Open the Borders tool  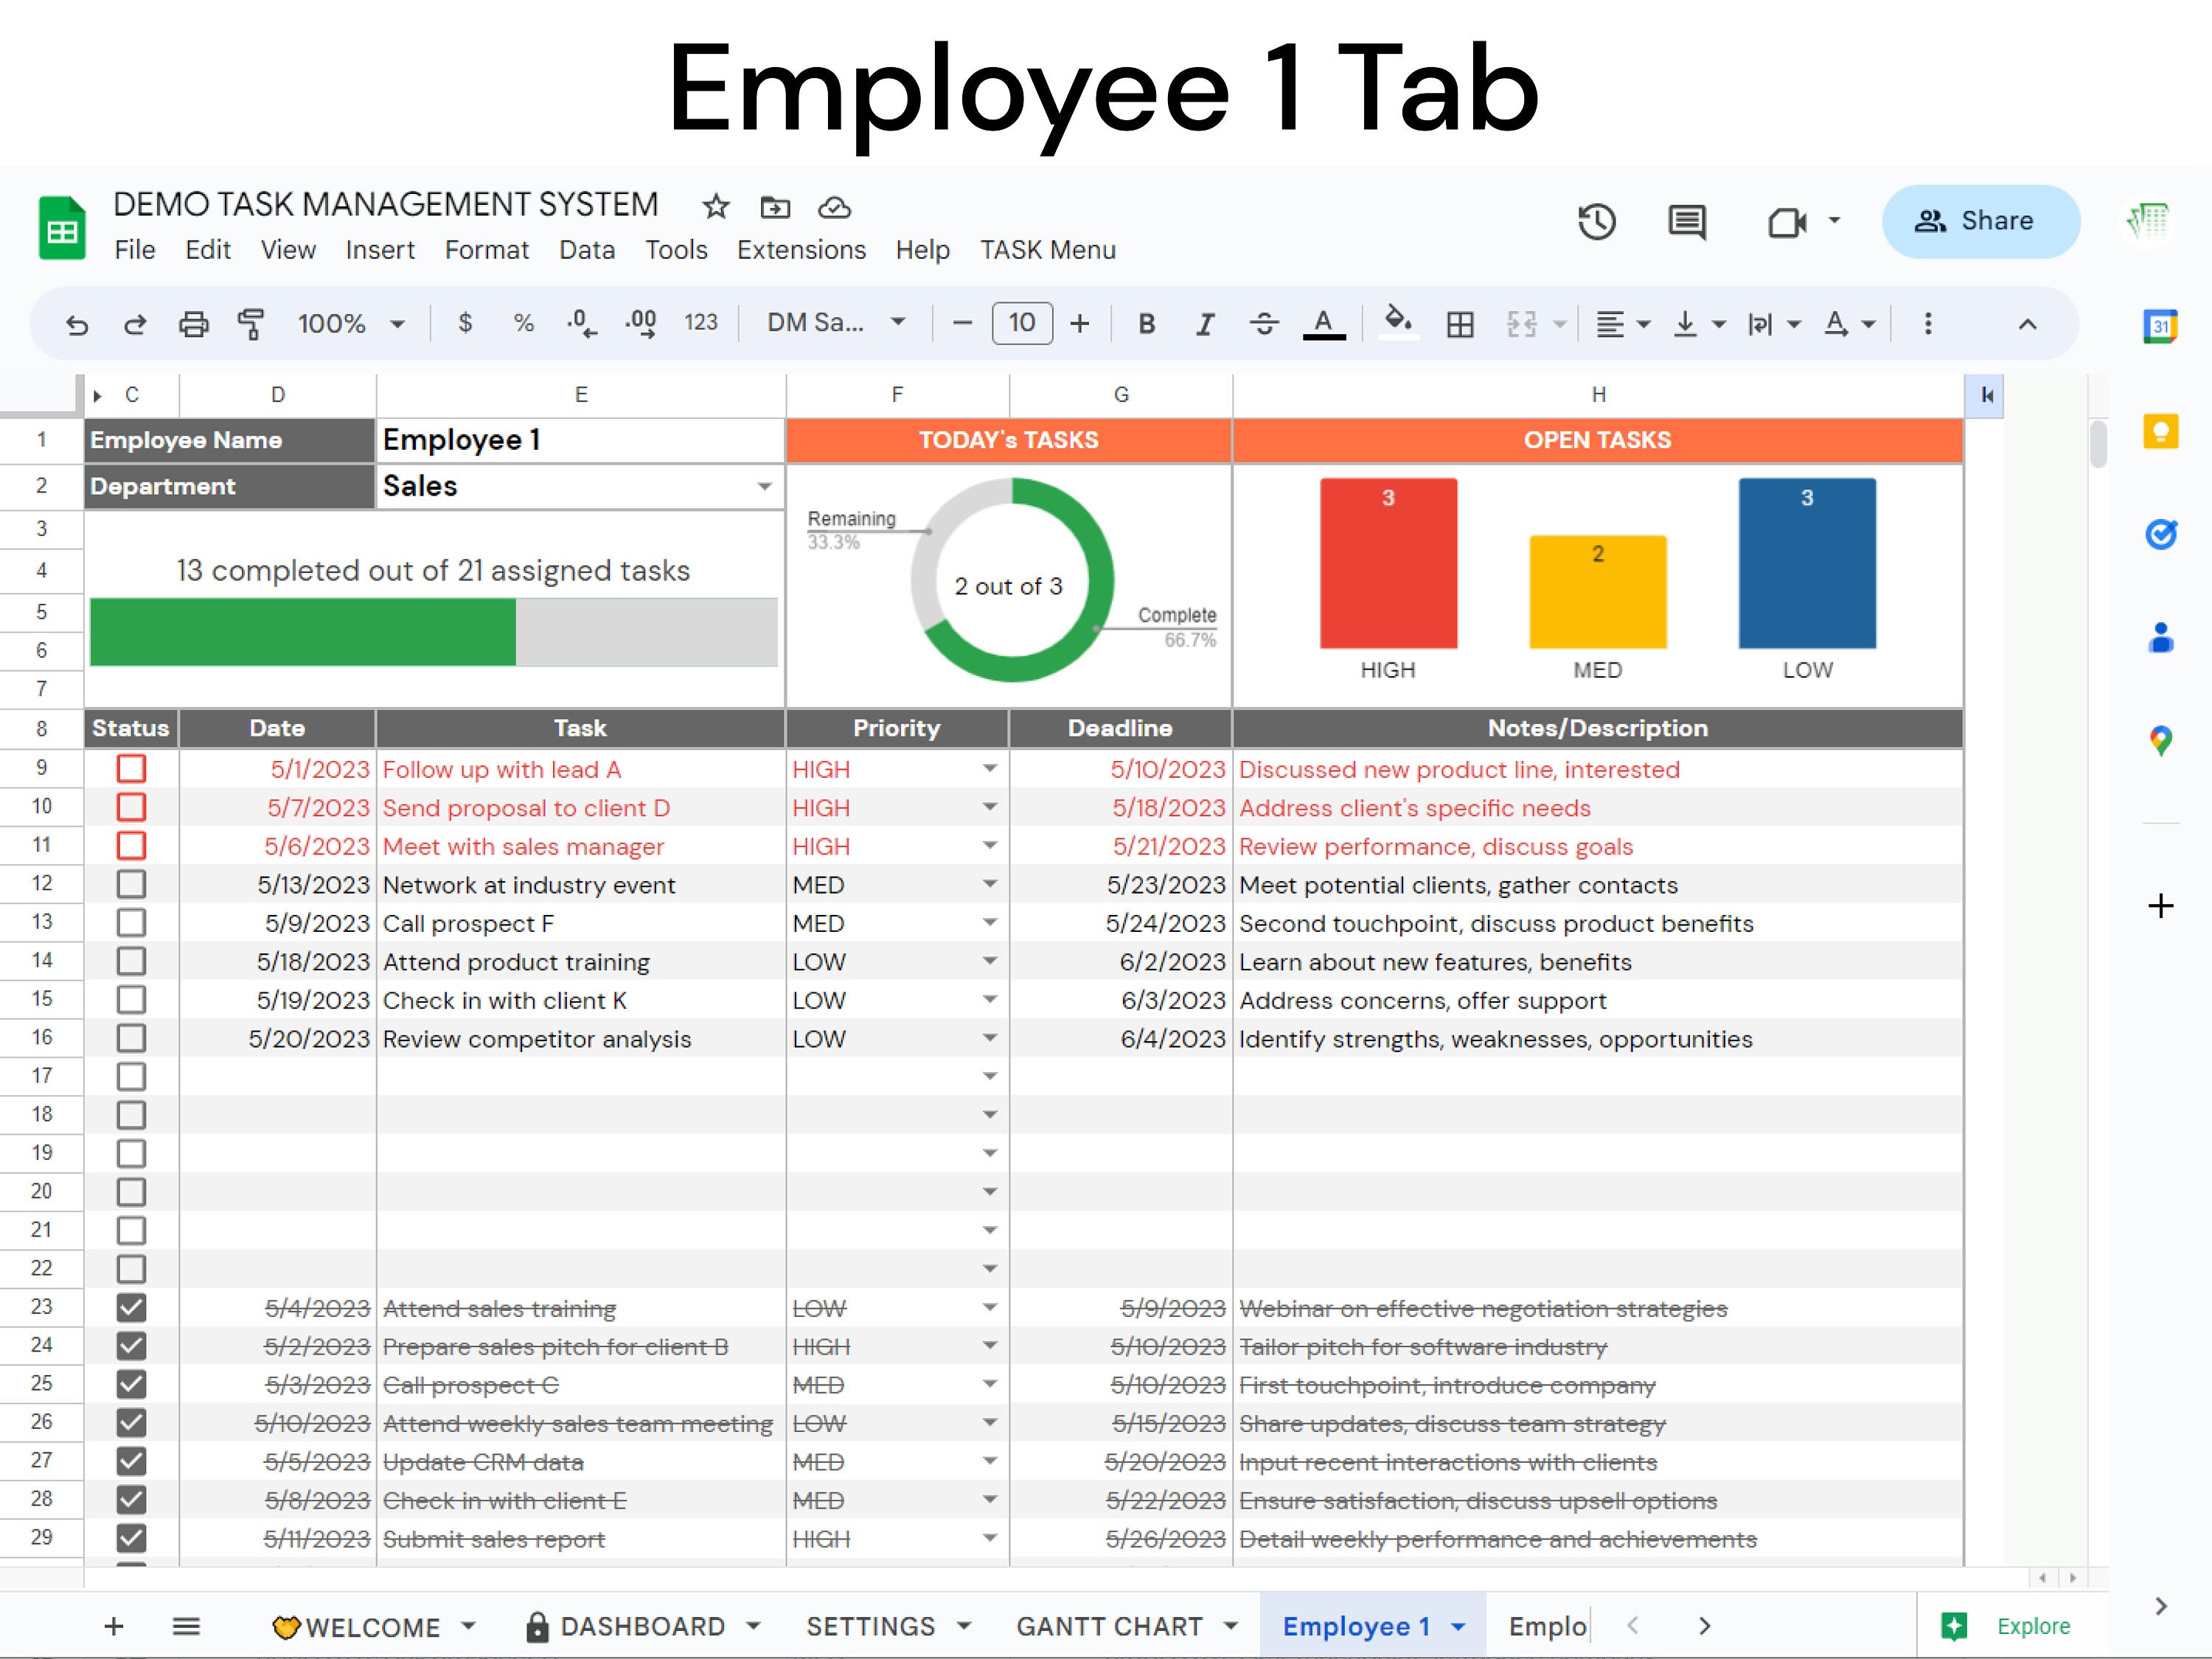(1460, 324)
